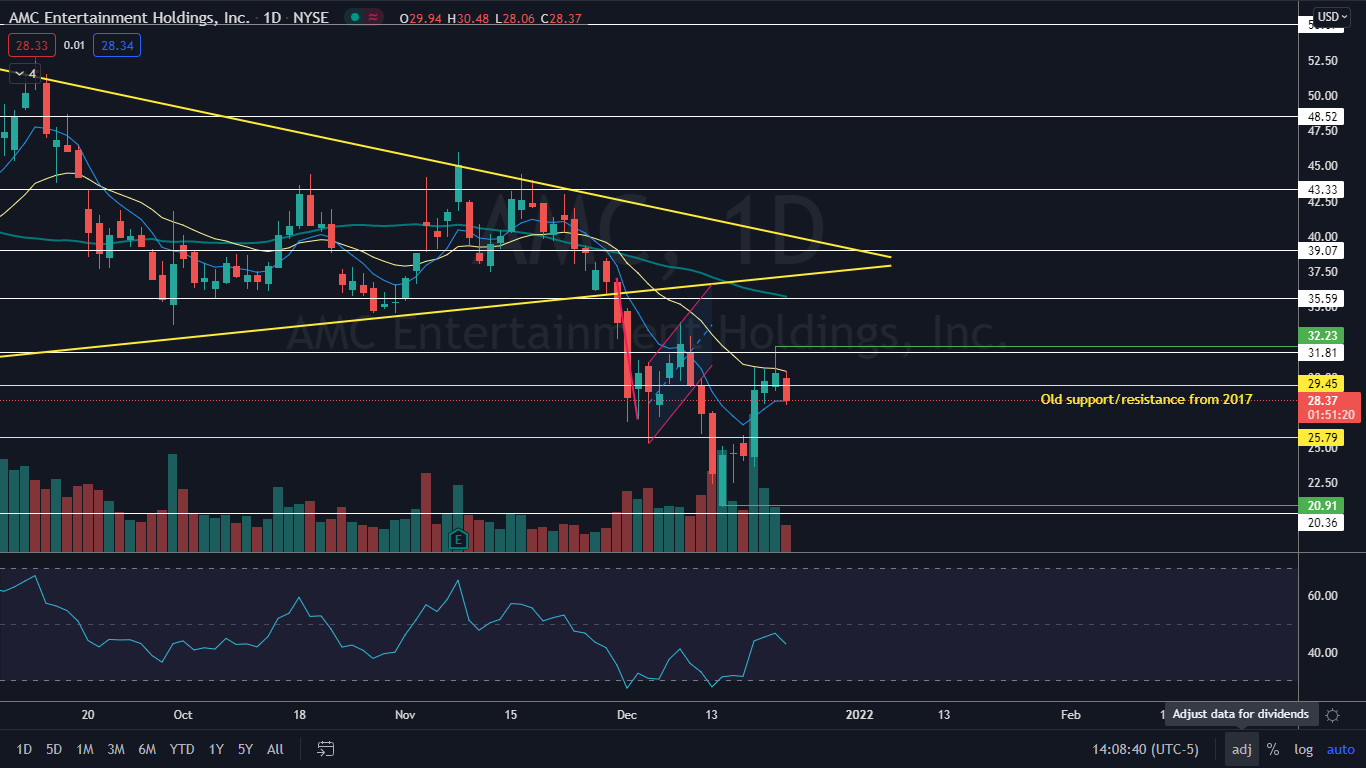Viewport: 1366px width, 768px height.
Task: Click the green market status dot
Action: click(x=355, y=17)
